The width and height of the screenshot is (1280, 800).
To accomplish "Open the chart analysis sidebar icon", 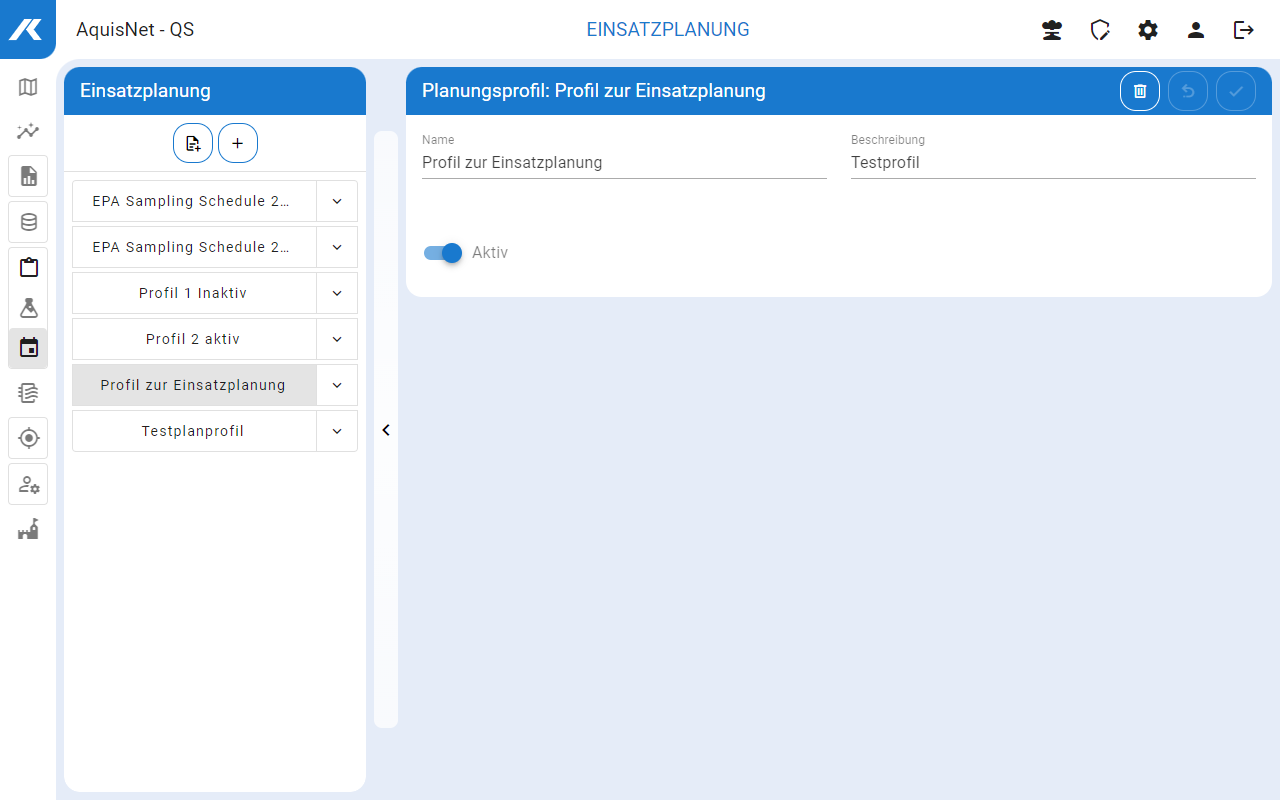I will click(28, 131).
